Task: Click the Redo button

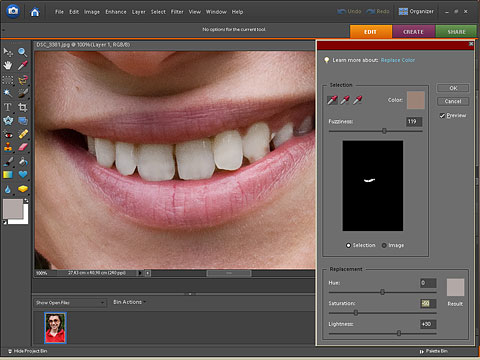Action: tap(378, 12)
